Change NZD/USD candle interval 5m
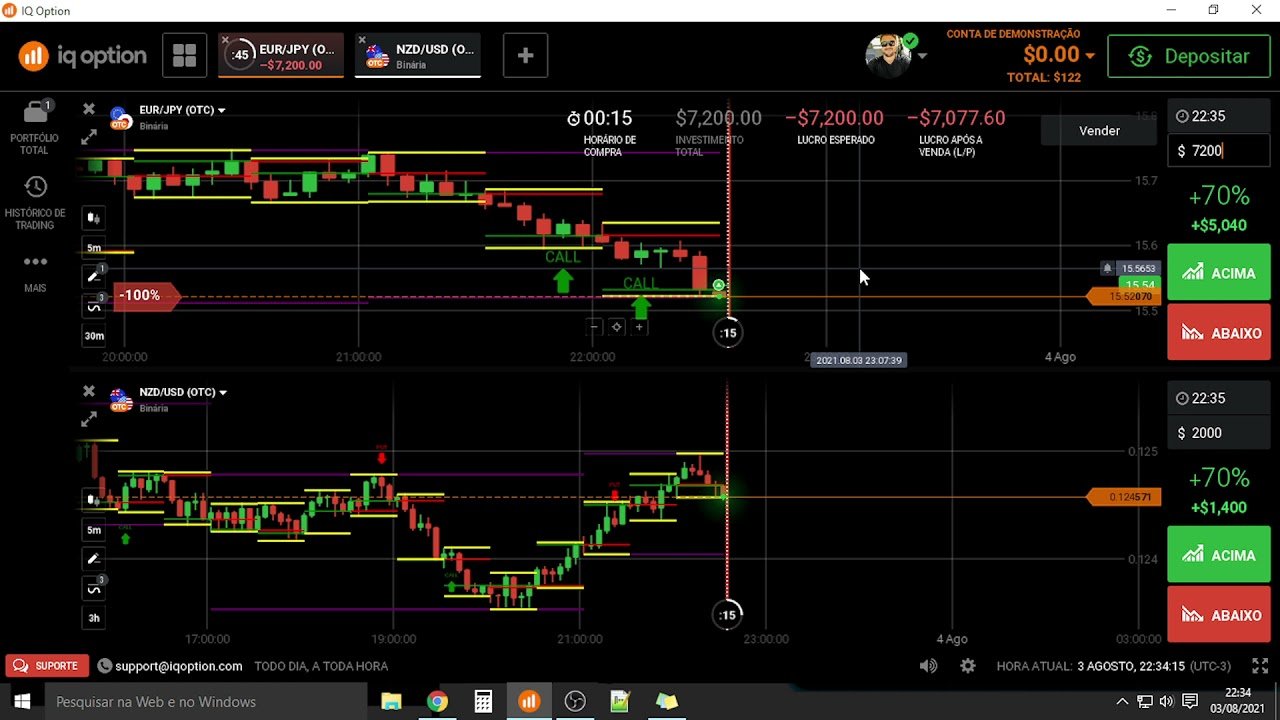 coord(94,530)
